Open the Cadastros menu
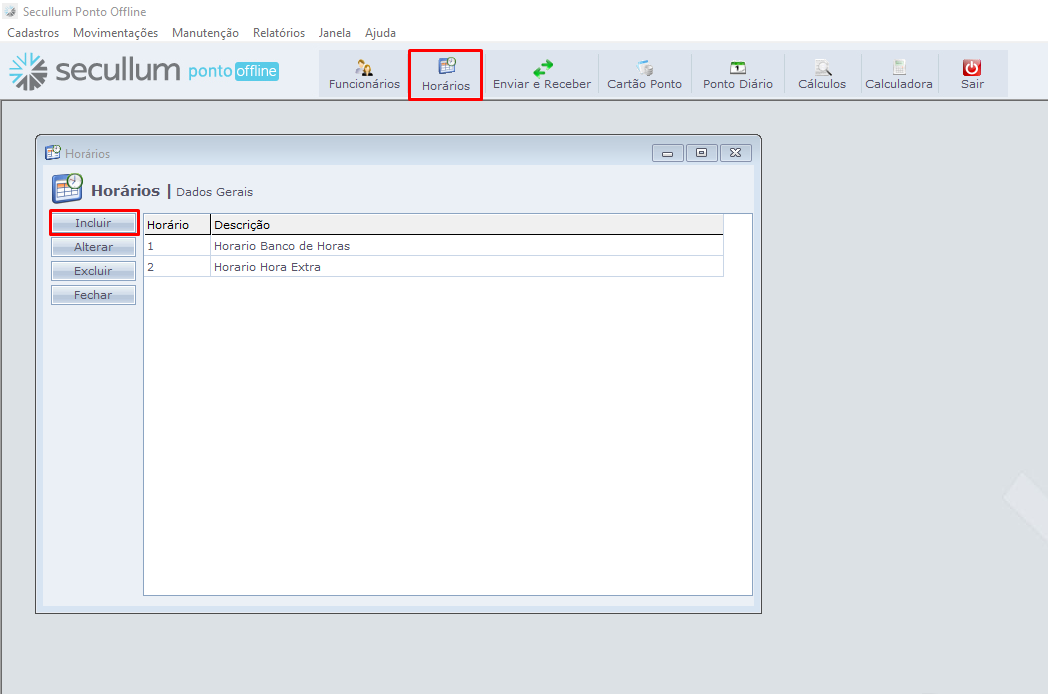Screen dimensions: 1048x694 coord(33,33)
